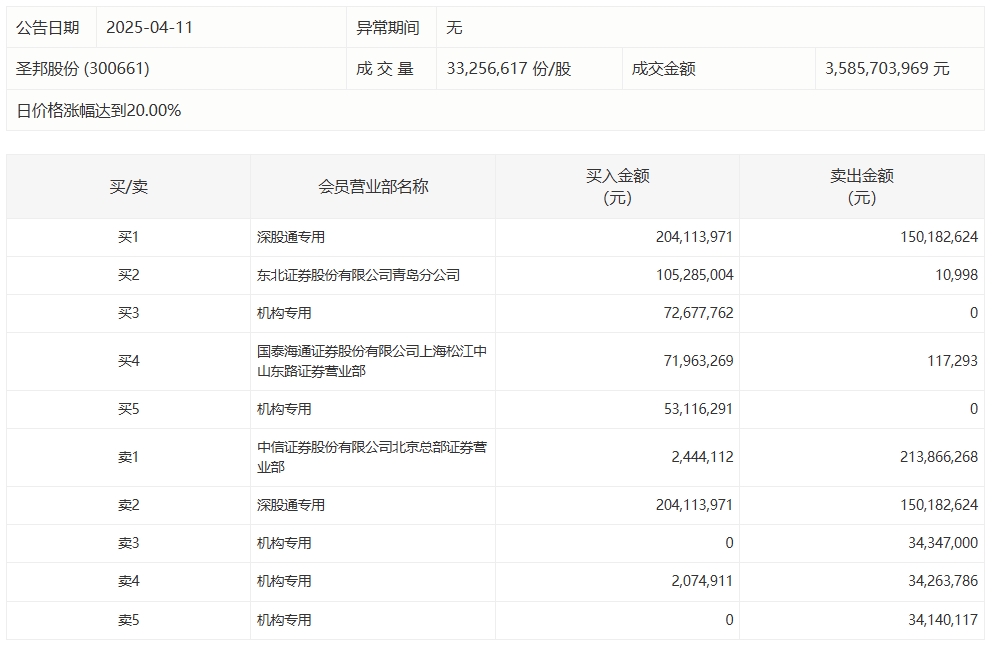Click the 会员营业部名称 column header
The image size is (995, 647).
pyautogui.click(x=373, y=187)
